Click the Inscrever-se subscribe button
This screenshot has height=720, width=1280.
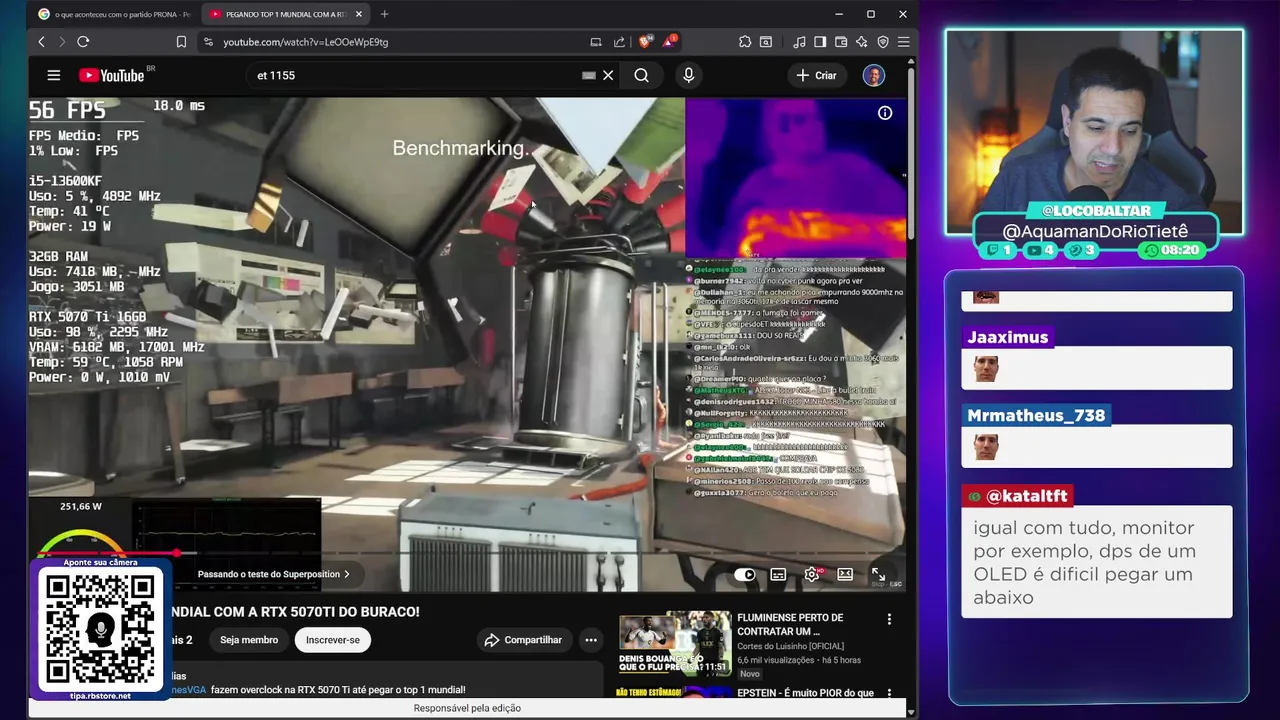pos(333,640)
